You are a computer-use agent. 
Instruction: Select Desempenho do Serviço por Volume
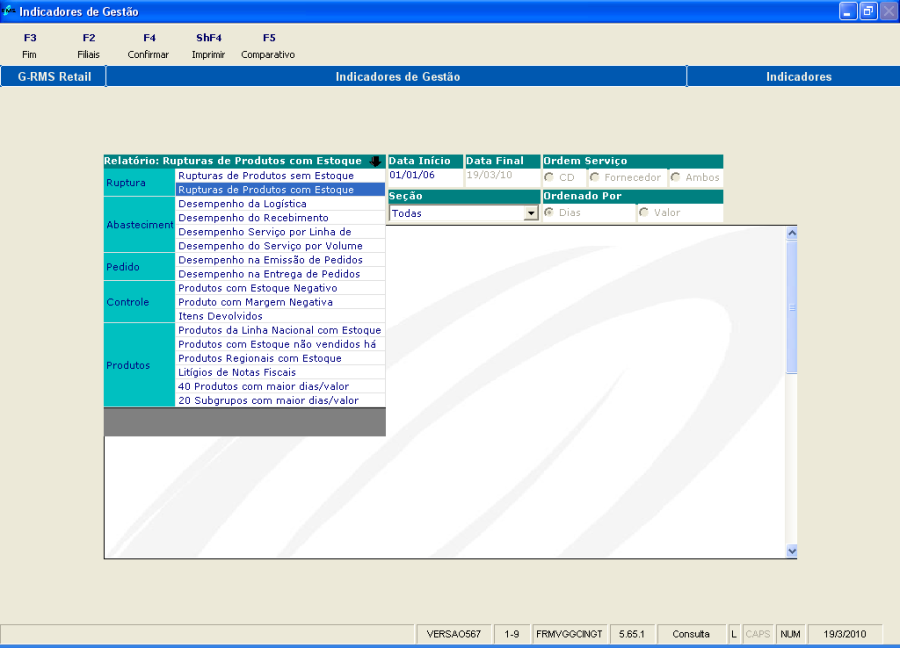point(280,246)
